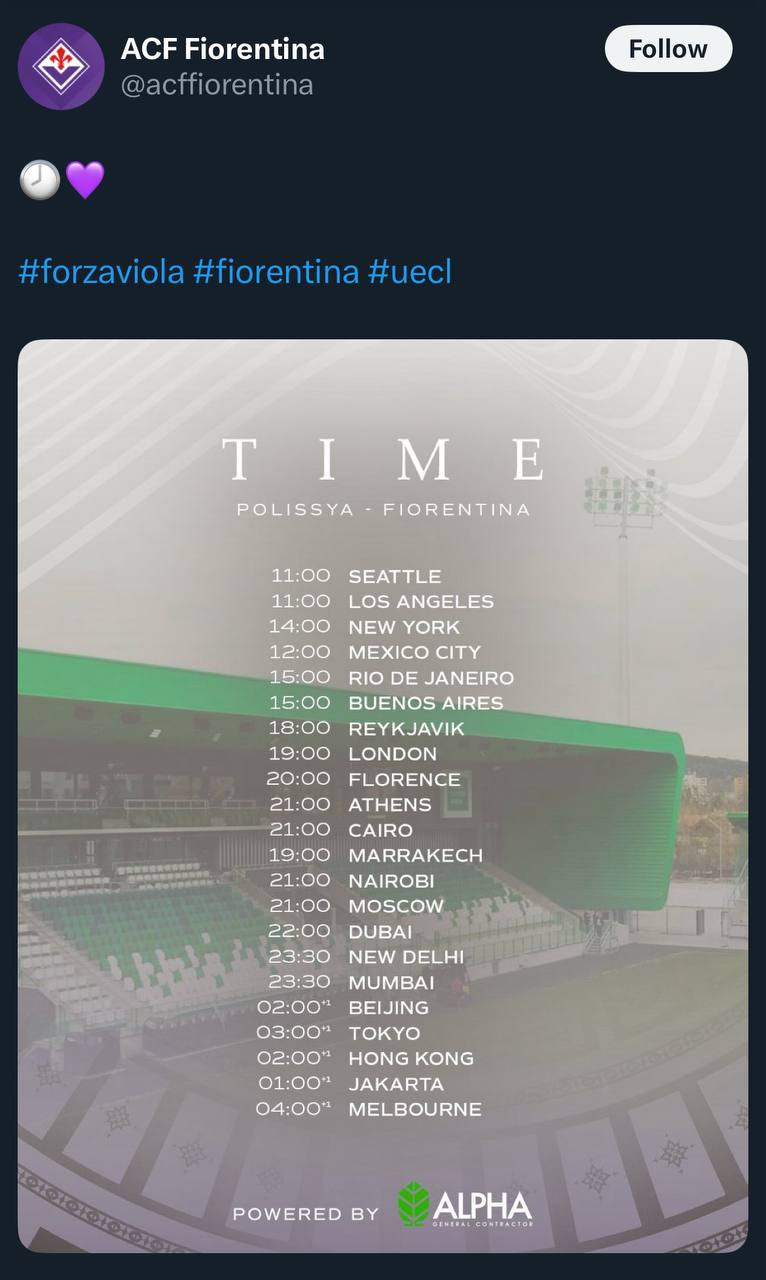Open the ACF Fiorentina profile avatar
Screen dimensions: 766x1280
[61, 66]
